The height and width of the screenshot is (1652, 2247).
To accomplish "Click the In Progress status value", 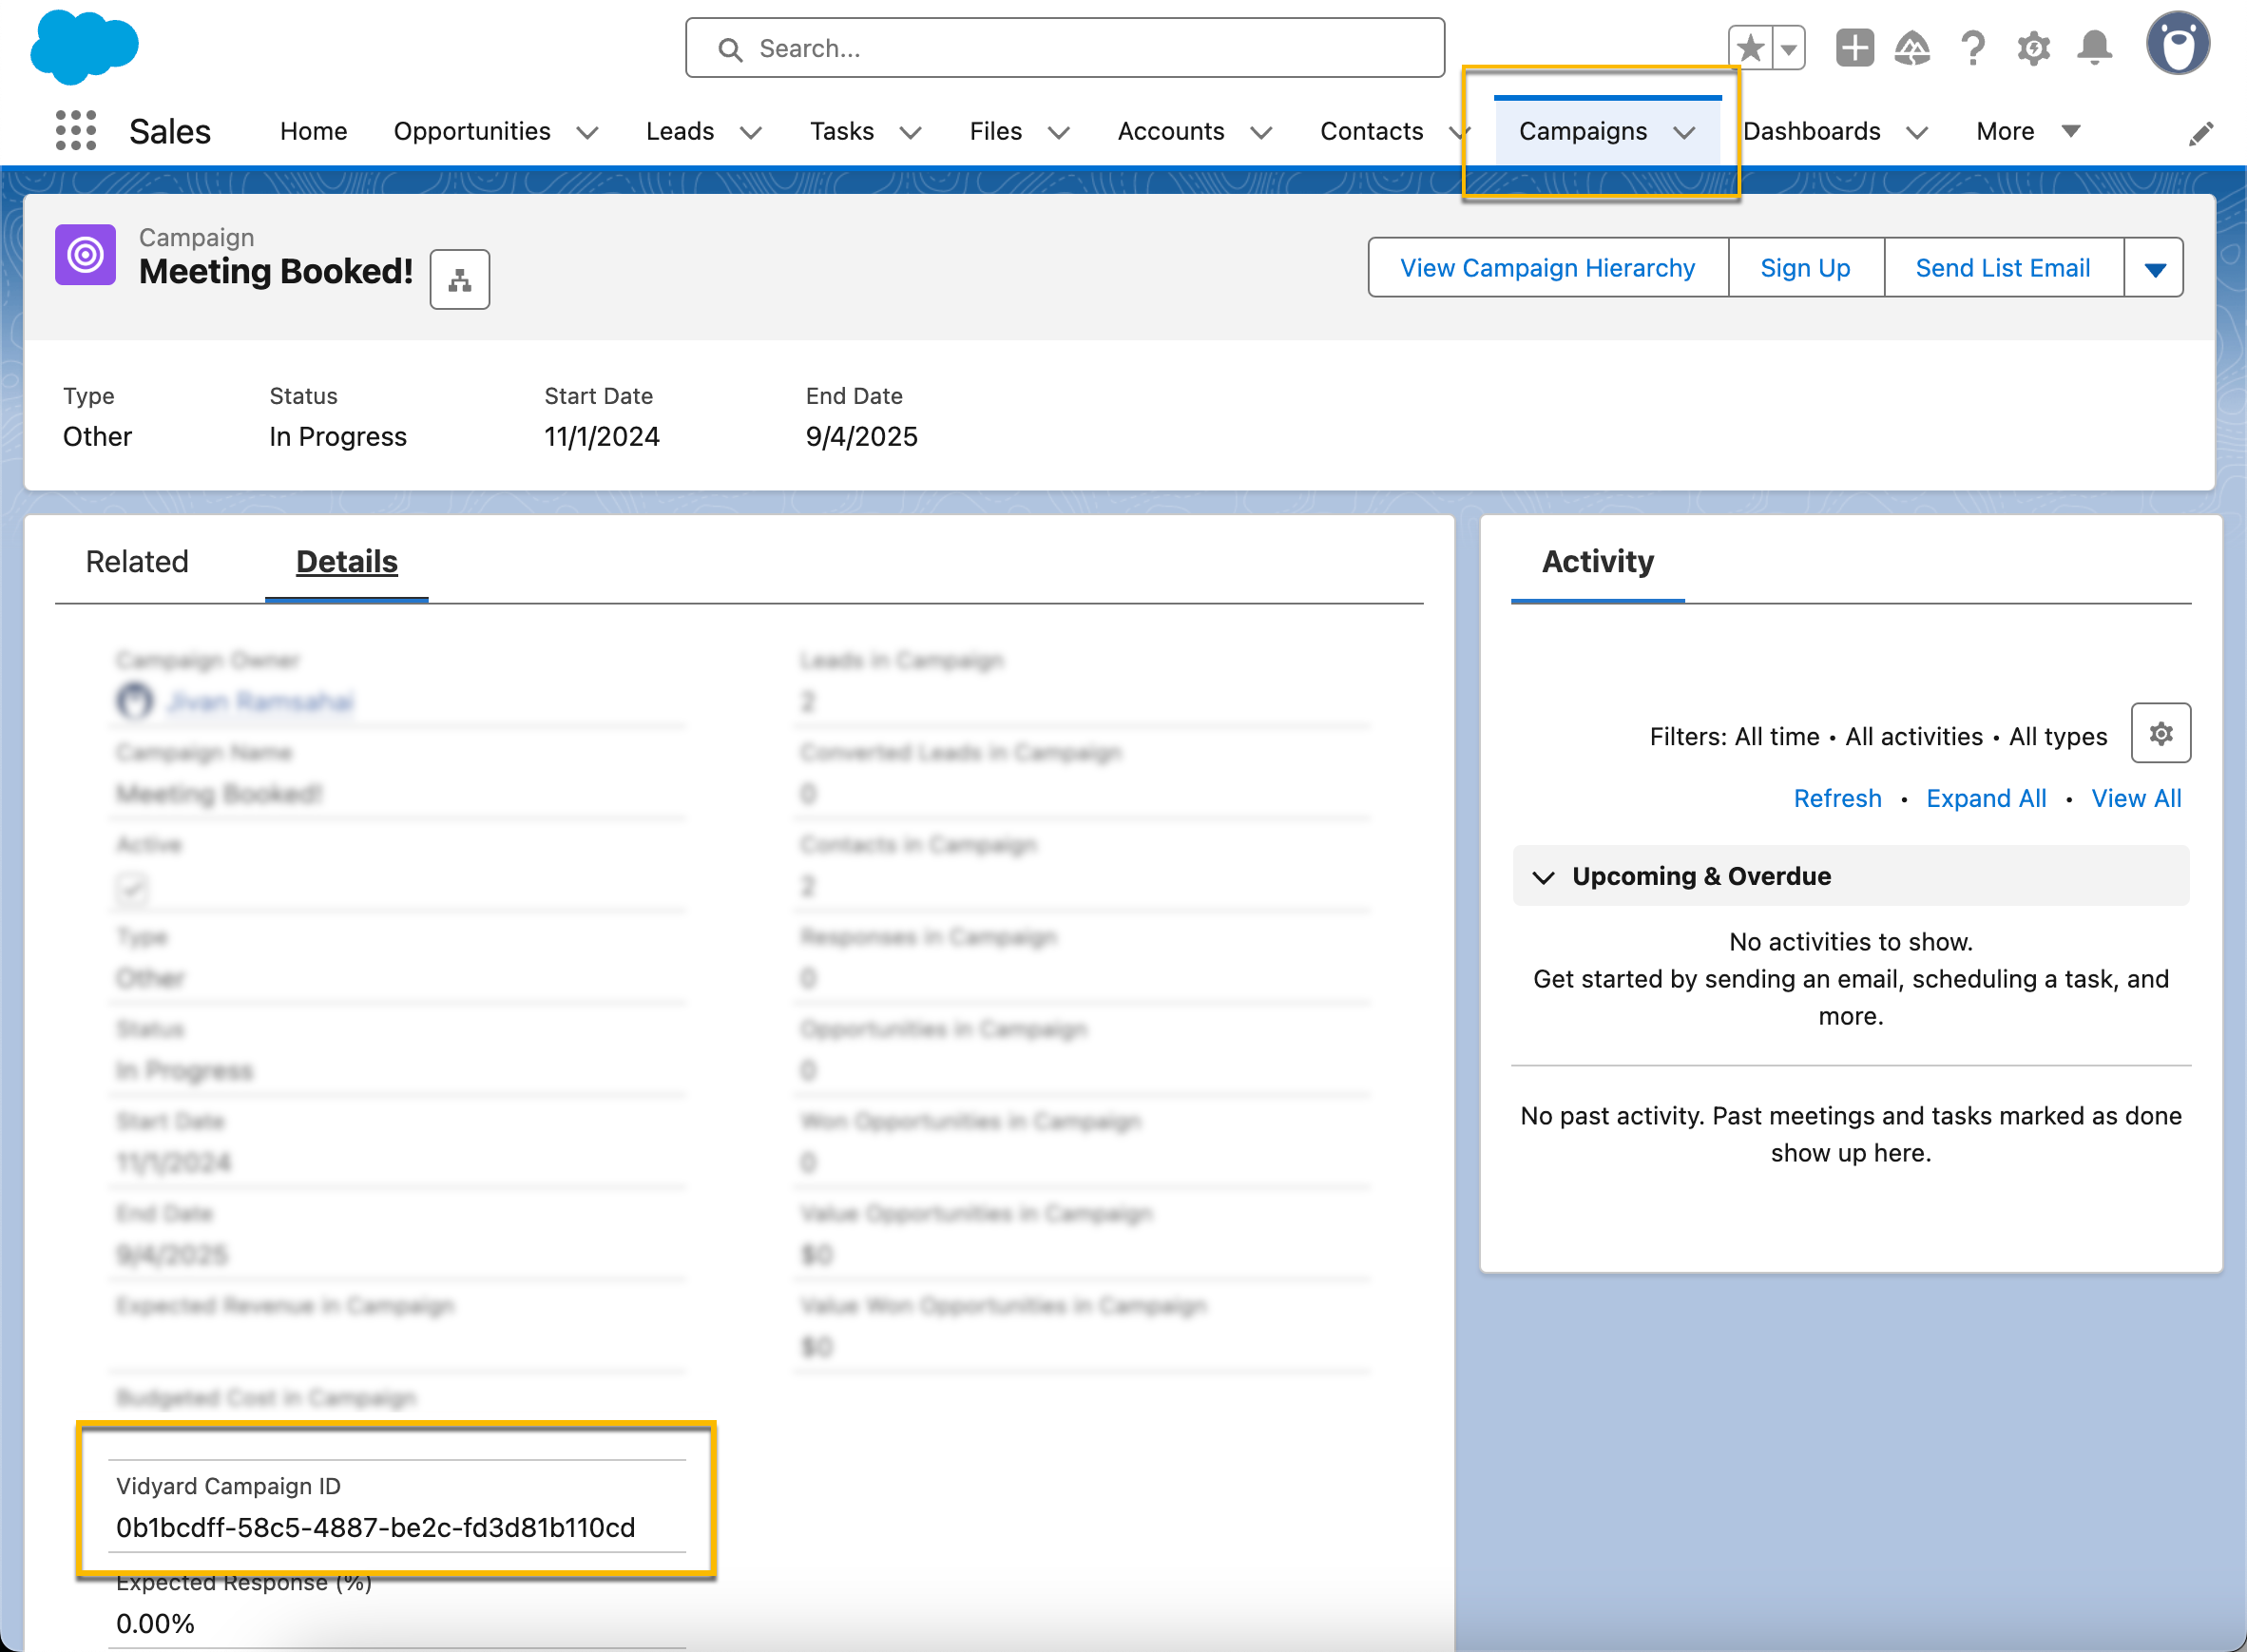I will [x=338, y=437].
